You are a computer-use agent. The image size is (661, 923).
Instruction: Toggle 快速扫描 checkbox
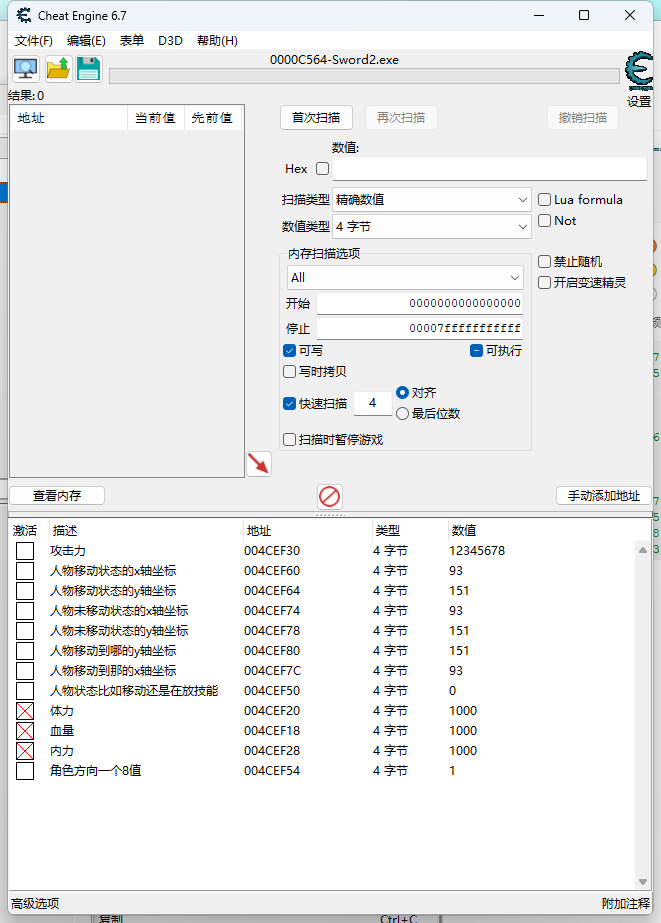coord(289,404)
